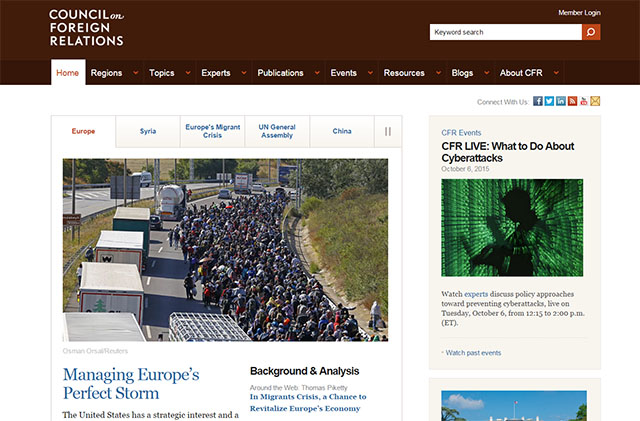Open the Experts nav item
This screenshot has width=640, height=421.
[x=216, y=73]
